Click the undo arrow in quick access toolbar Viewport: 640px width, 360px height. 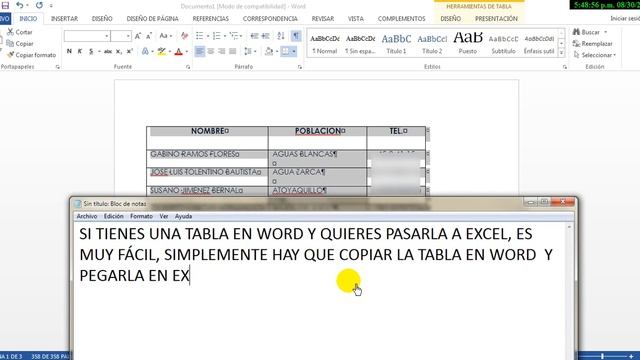20,5
